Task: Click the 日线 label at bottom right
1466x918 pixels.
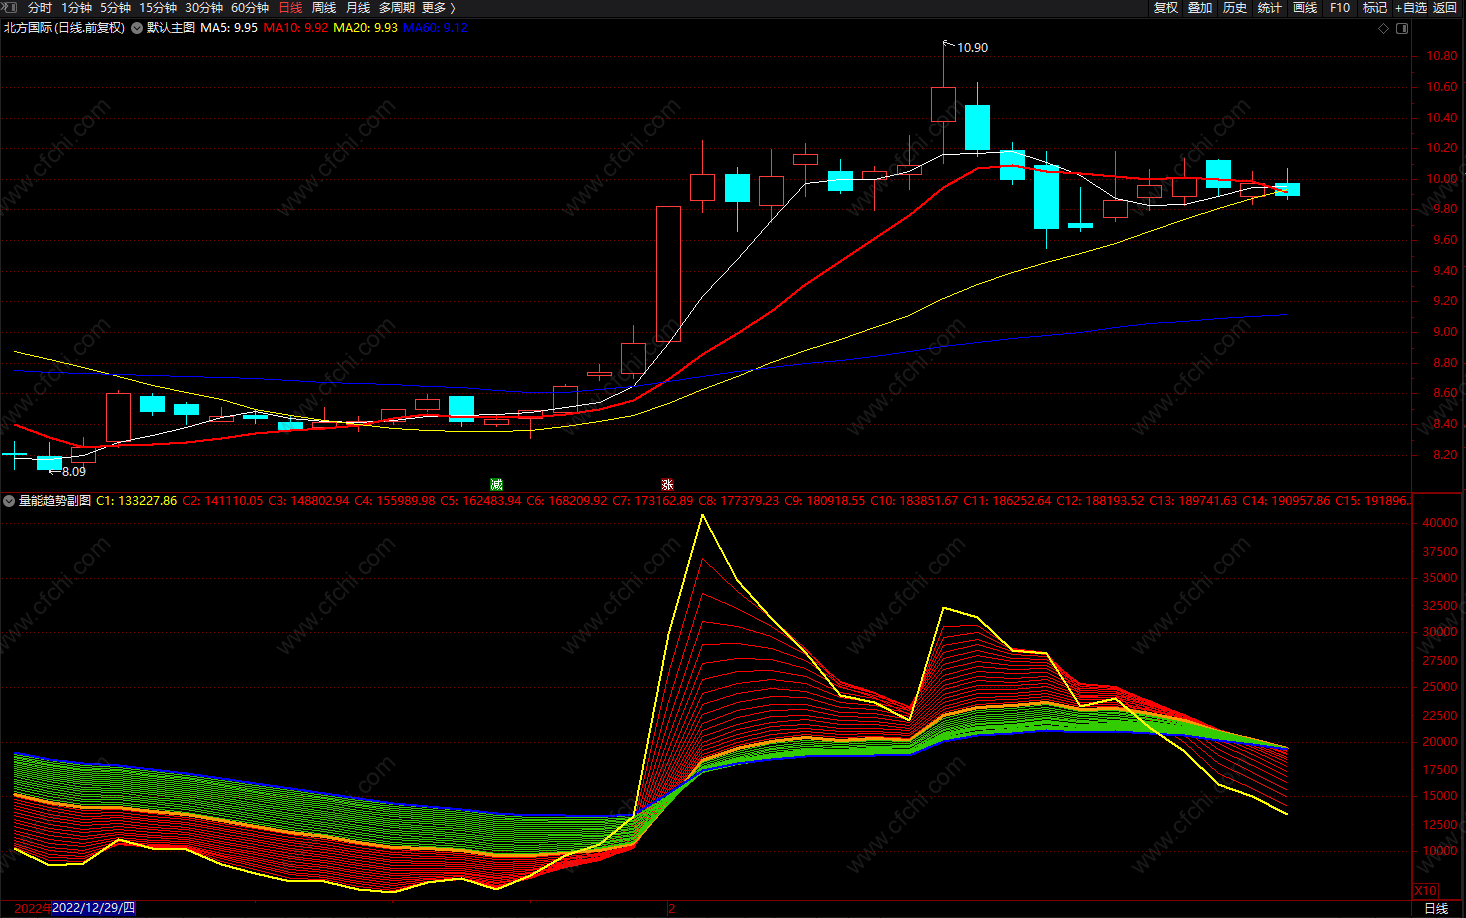Action: 1436,908
